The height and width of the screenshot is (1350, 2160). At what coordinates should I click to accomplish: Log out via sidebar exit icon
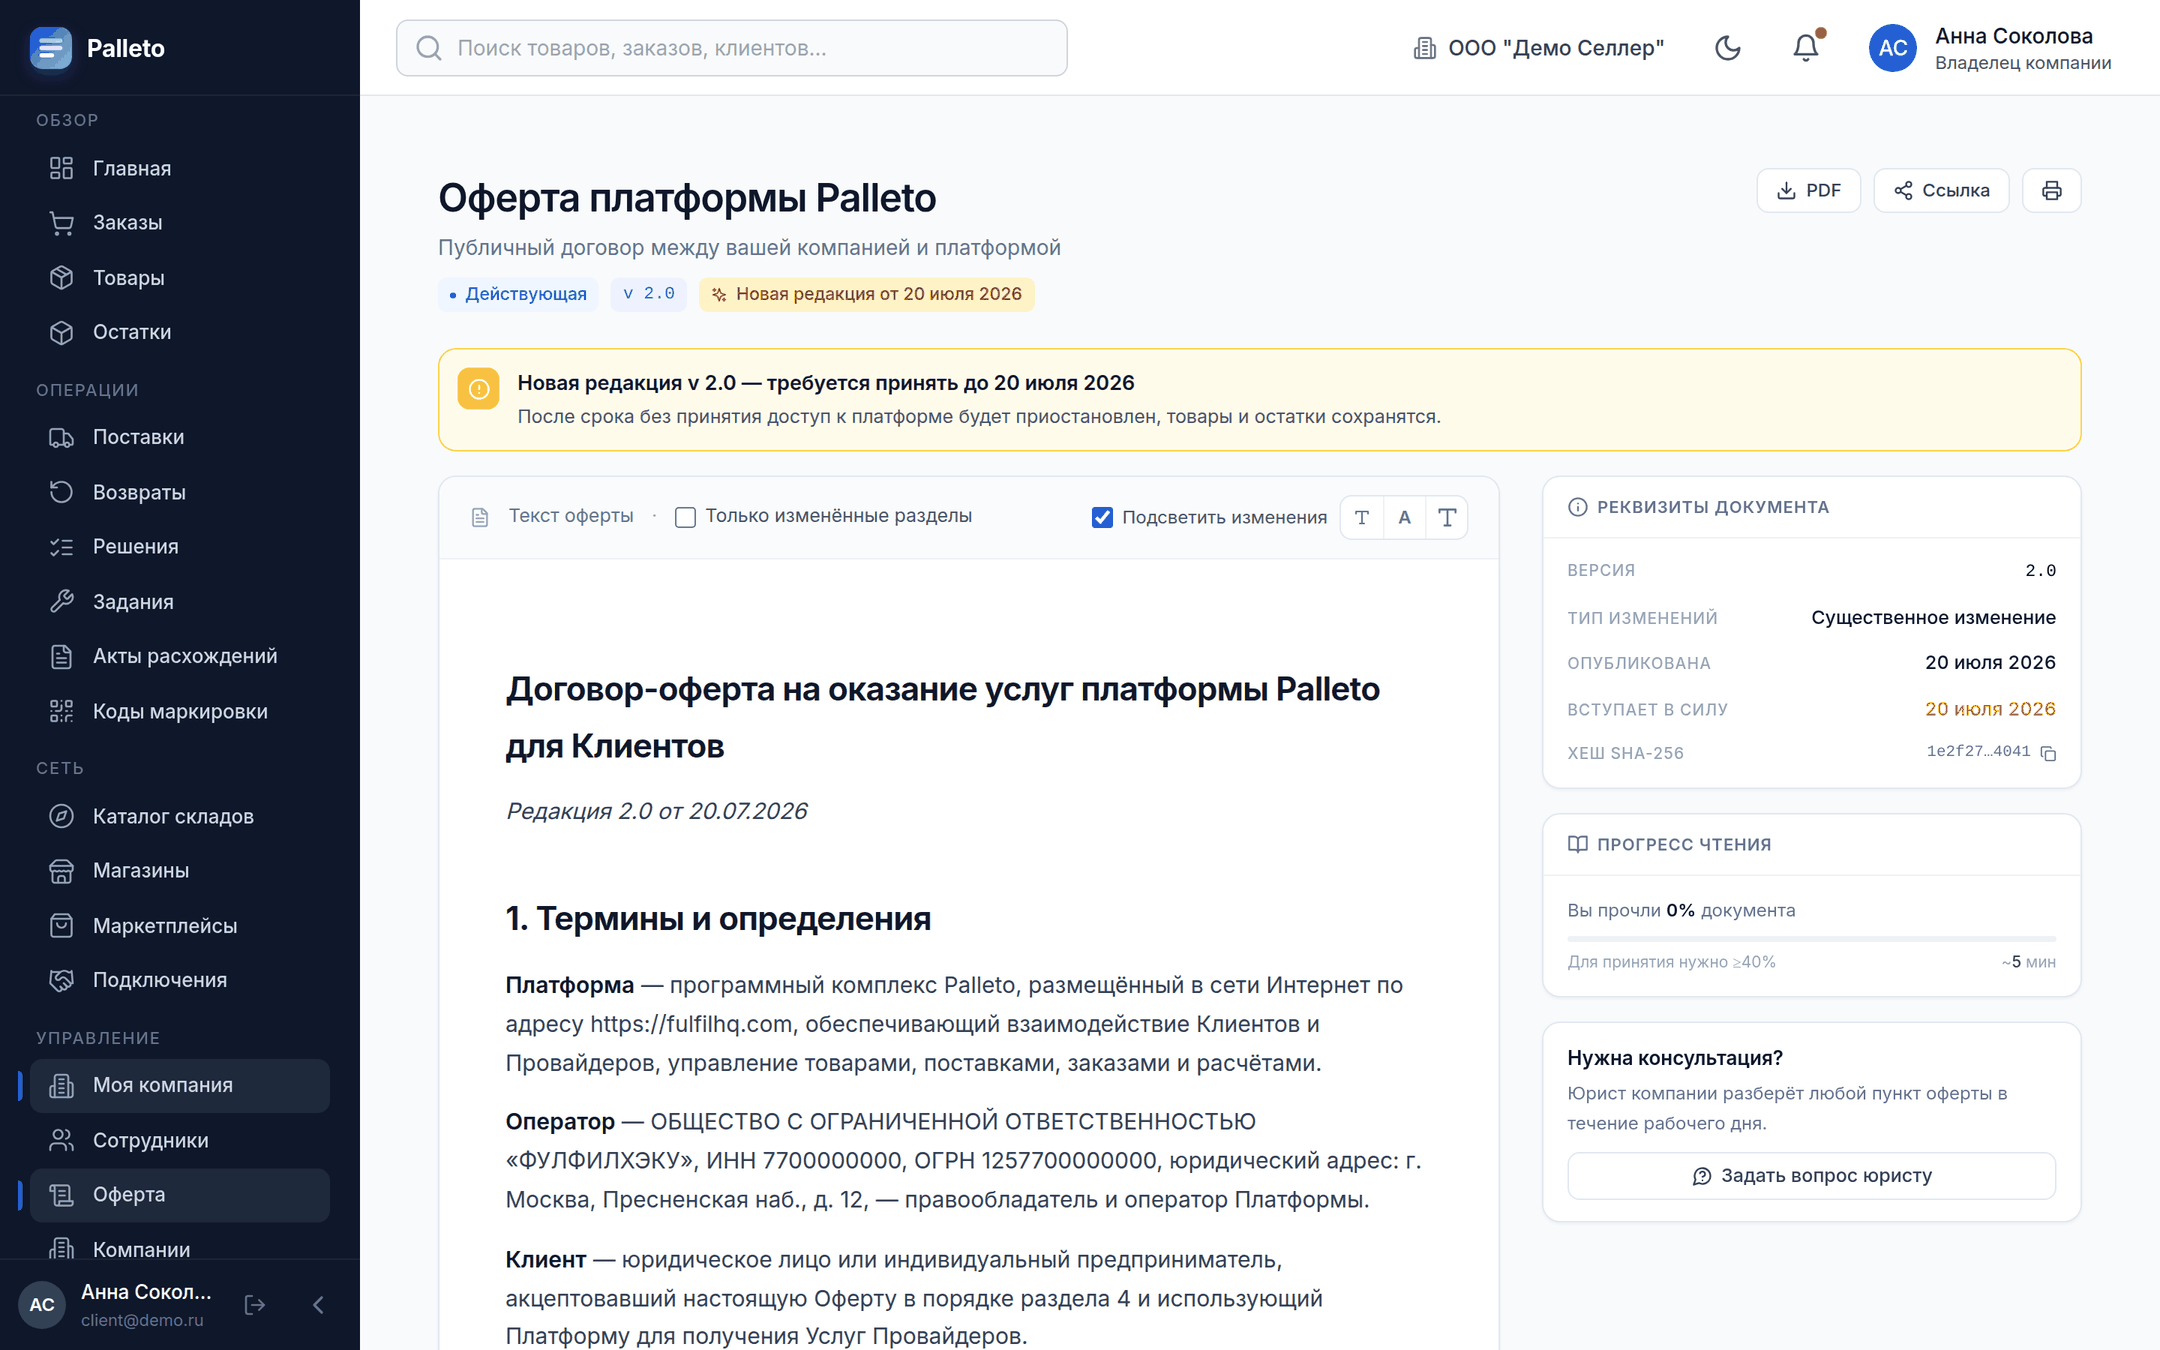pyautogui.click(x=255, y=1305)
